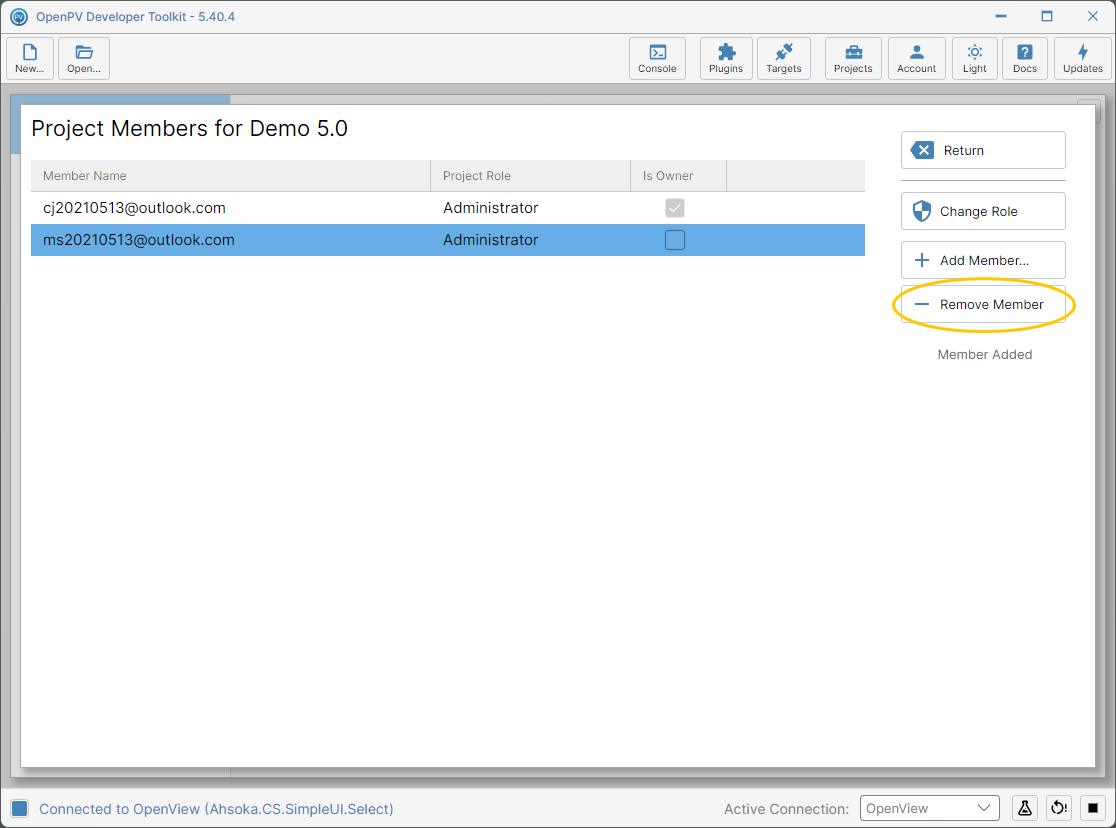Open the Projects toolbox icon
The width and height of the screenshot is (1116, 828).
[853, 58]
